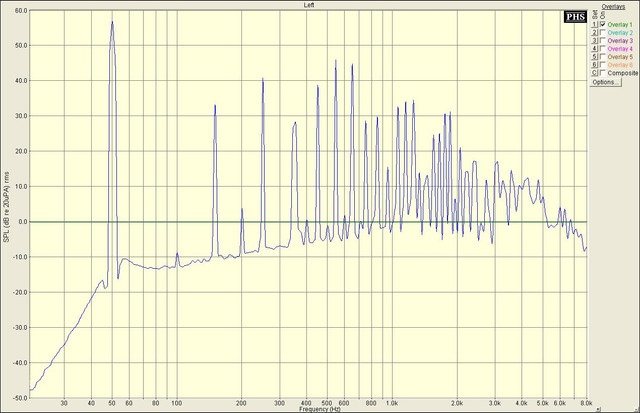640x413 pixels.
Task: Click the Set button numbered 4
Action: (595, 49)
